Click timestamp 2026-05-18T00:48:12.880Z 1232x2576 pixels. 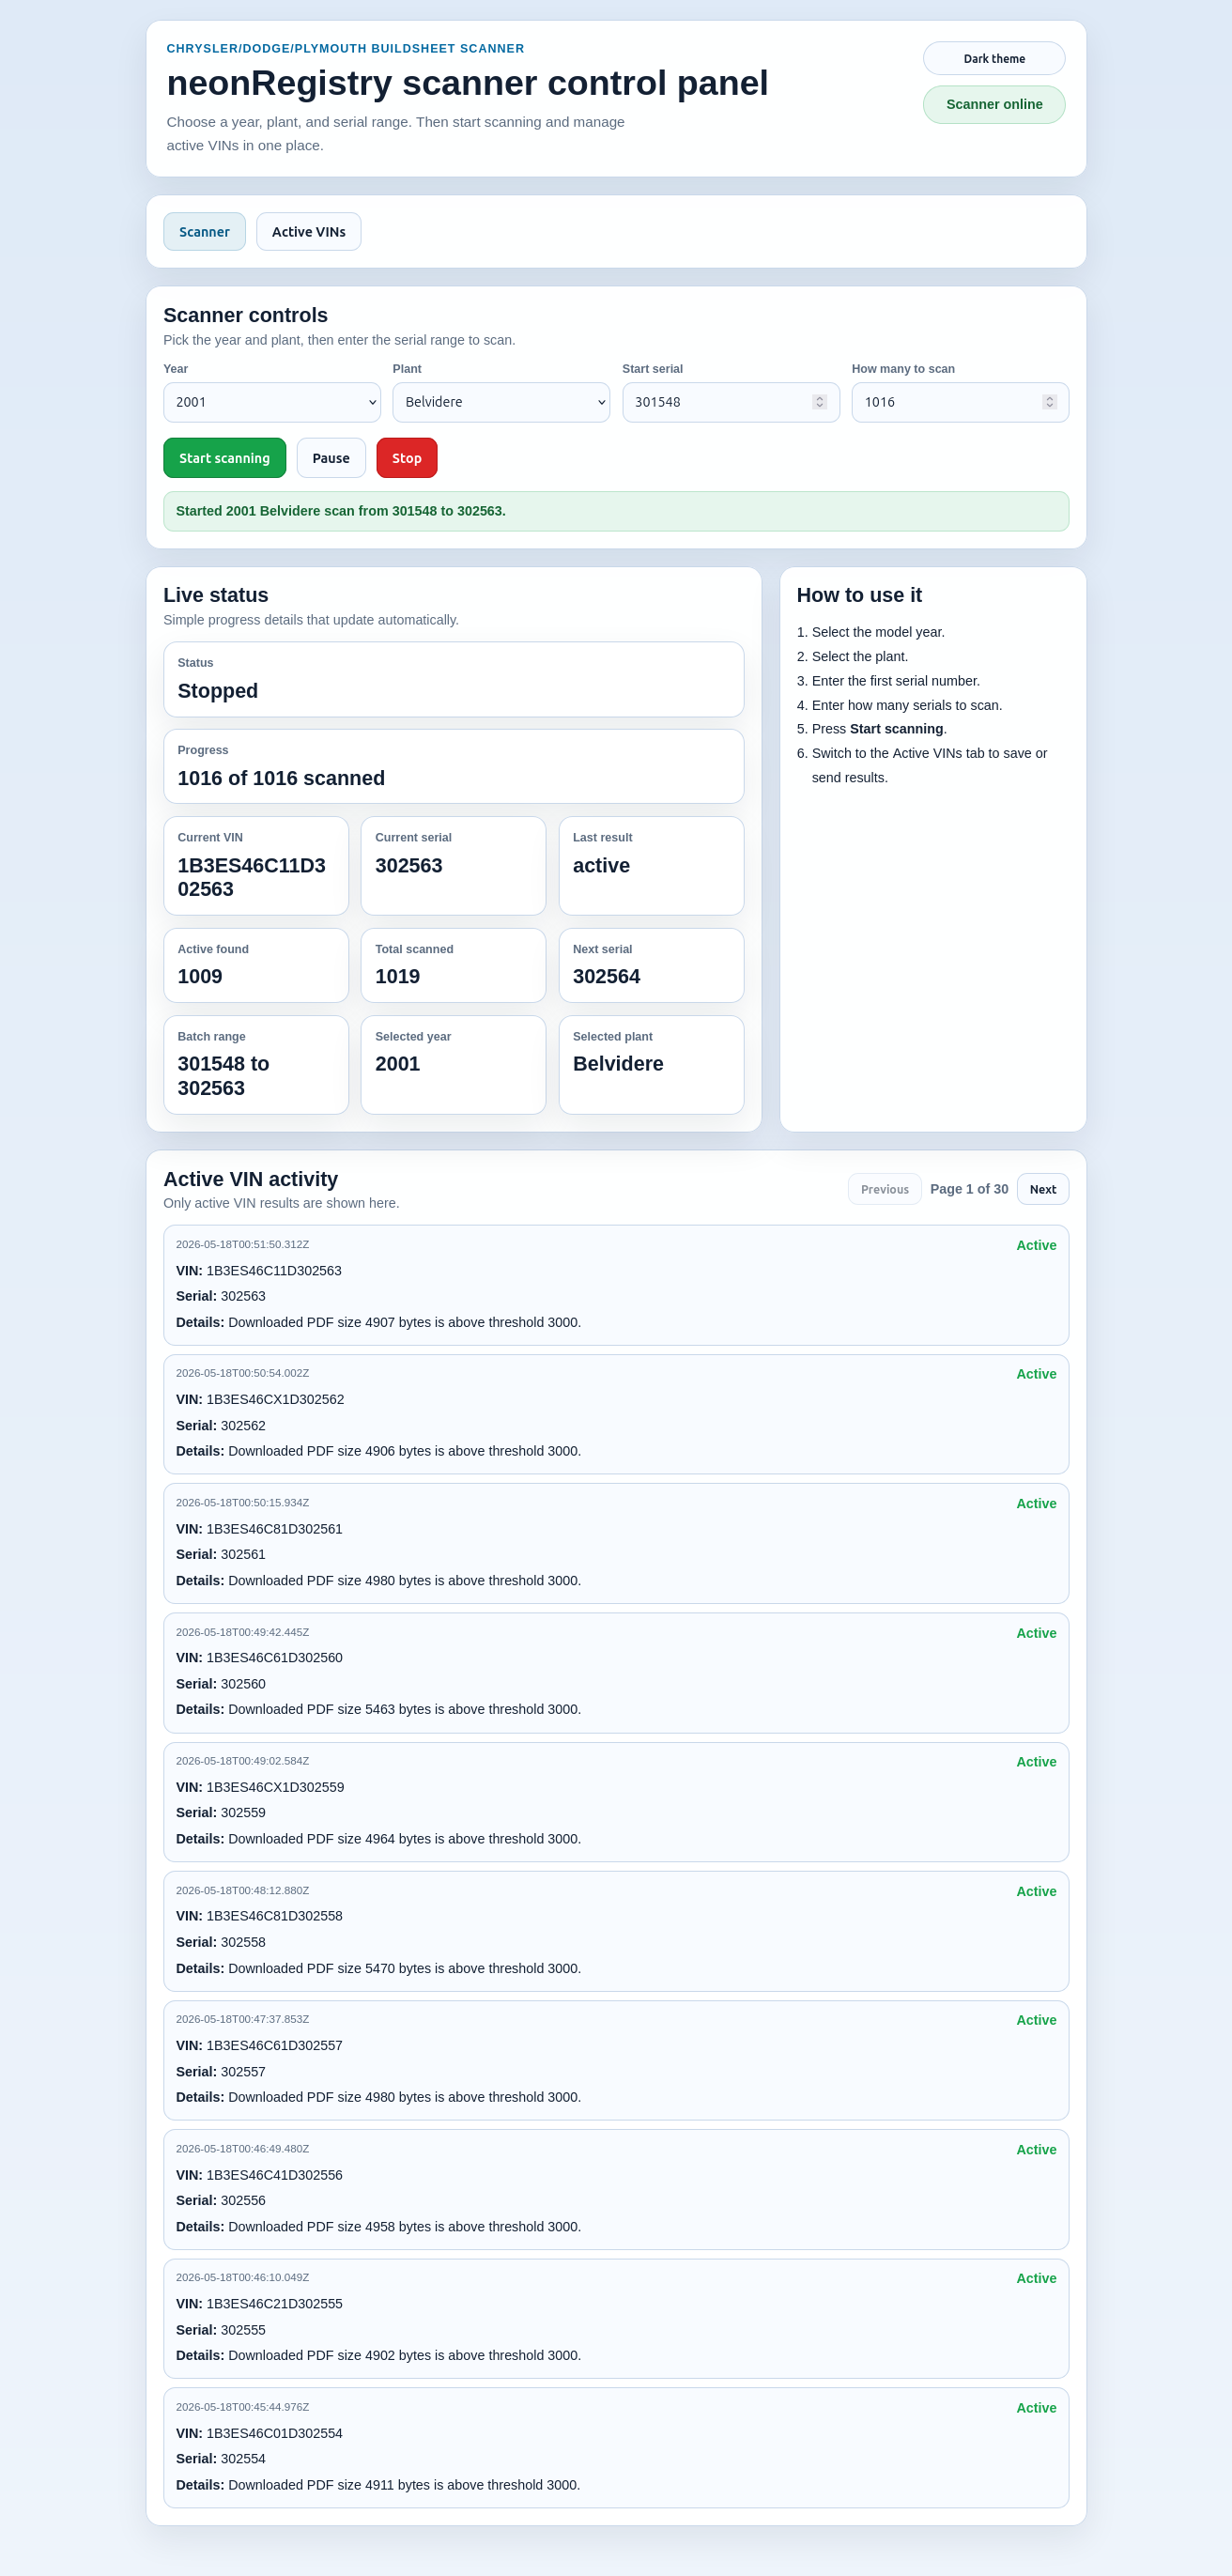242,1890
